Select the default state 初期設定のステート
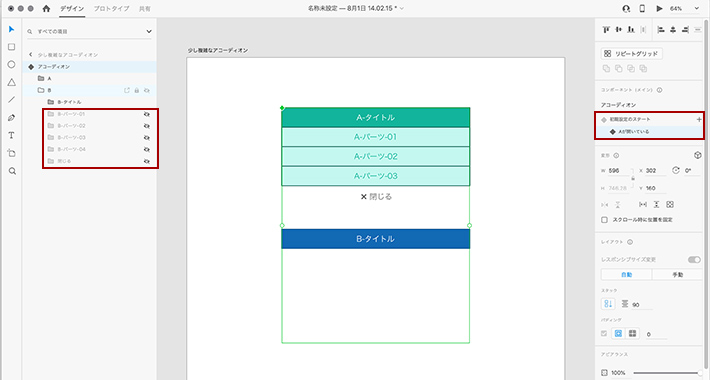Image resolution: width=710 pixels, height=380 pixels. (x=630, y=120)
